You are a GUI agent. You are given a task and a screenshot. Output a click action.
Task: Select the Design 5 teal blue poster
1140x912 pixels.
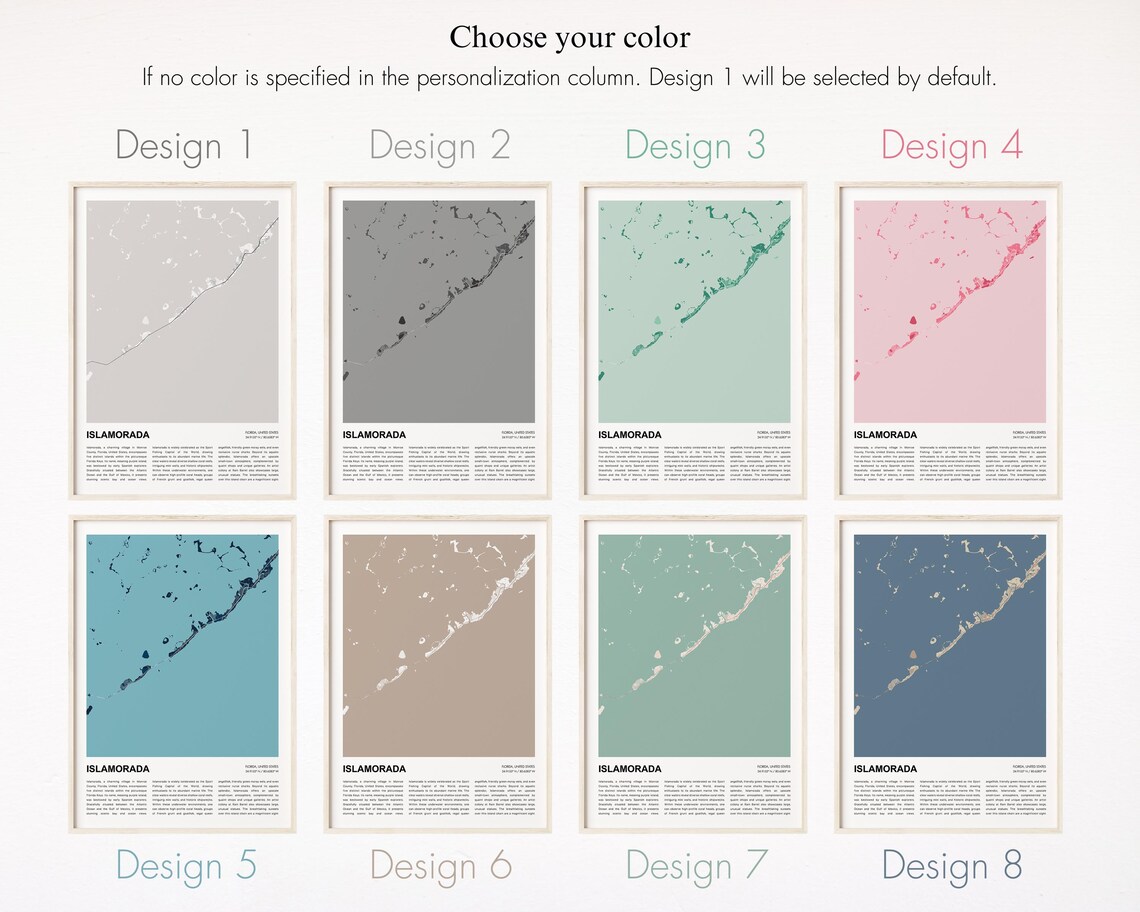click(182, 674)
